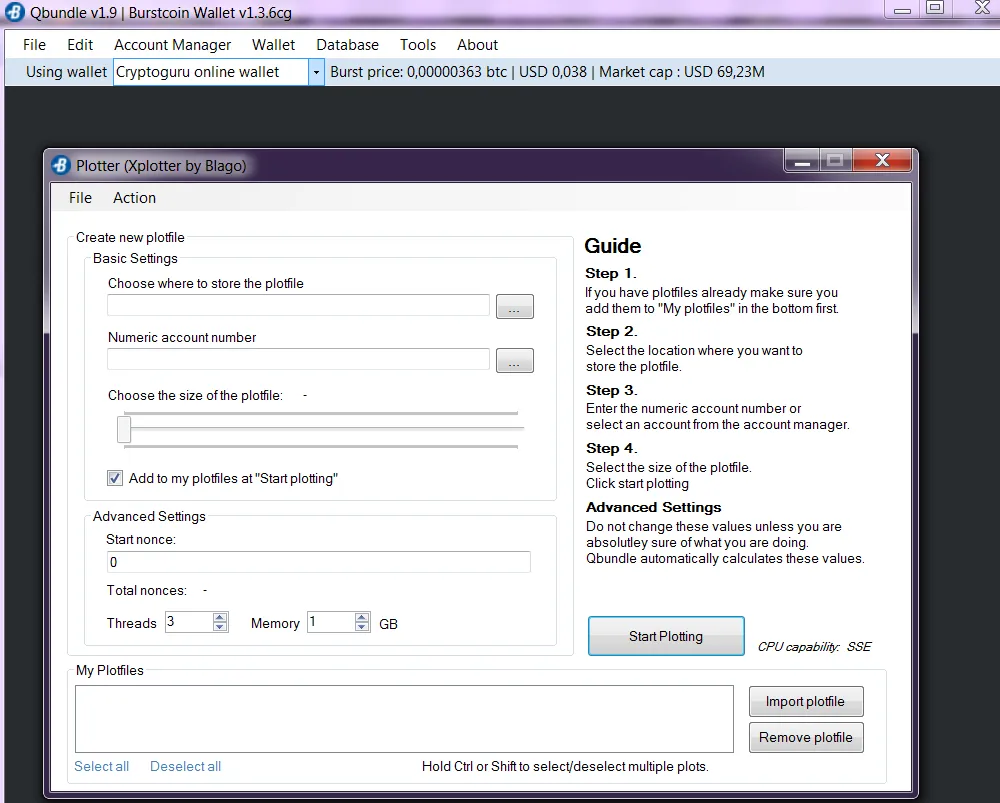Open the Account Manager menu

point(173,45)
